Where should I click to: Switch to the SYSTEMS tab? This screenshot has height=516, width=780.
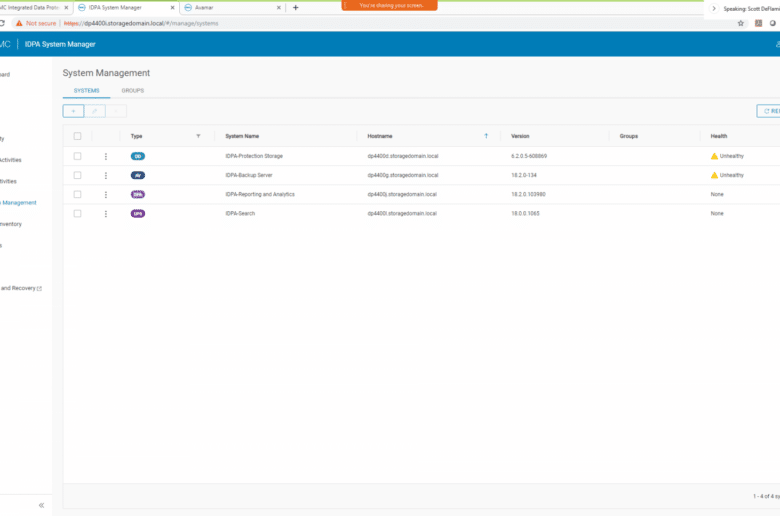click(87, 91)
